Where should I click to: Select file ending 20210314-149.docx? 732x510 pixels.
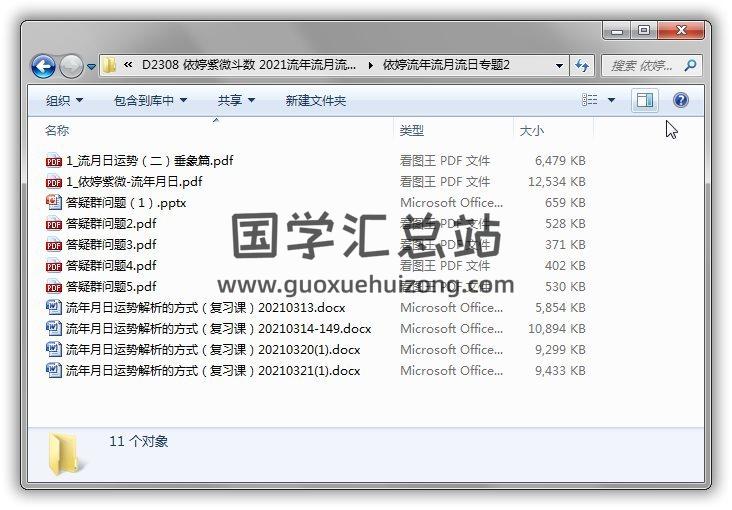pos(218,329)
